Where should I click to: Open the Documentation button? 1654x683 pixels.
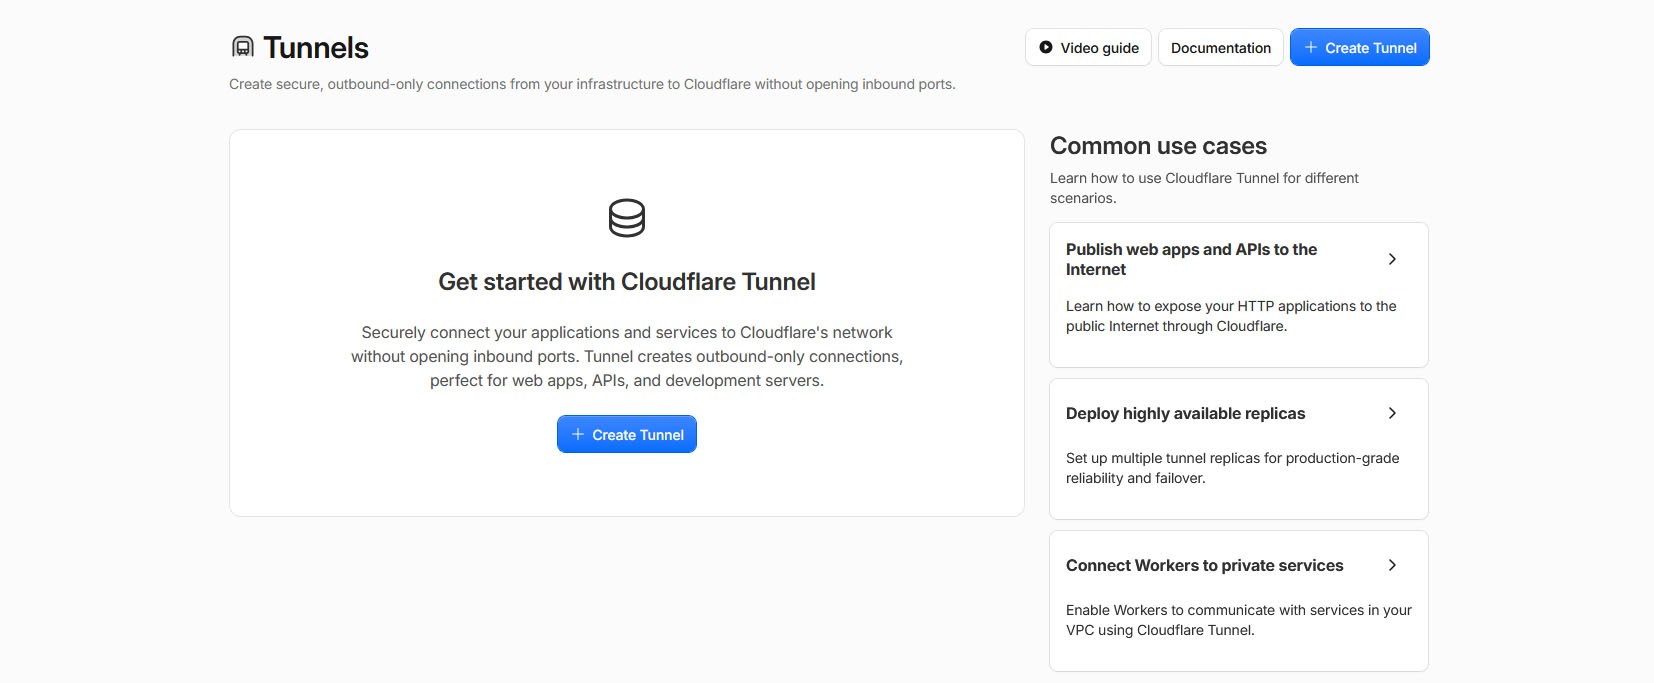[x=1221, y=47]
